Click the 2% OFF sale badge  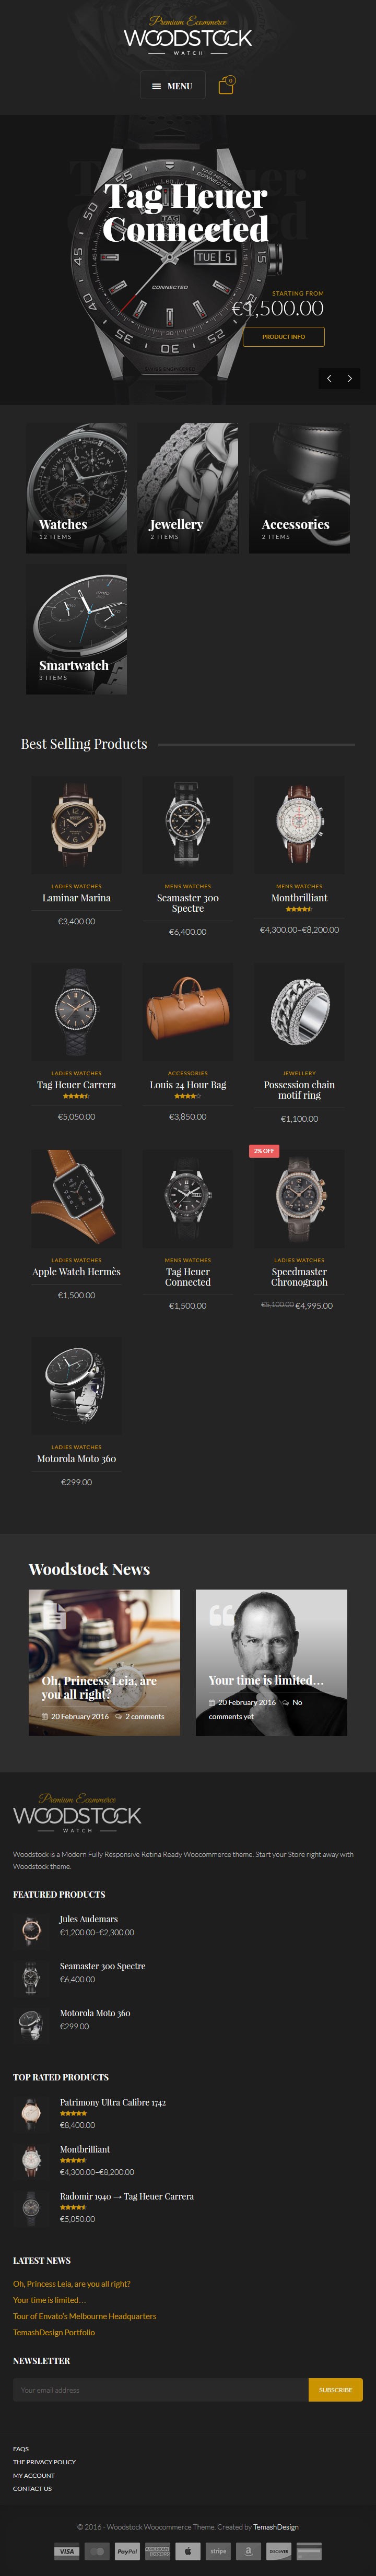264,1151
